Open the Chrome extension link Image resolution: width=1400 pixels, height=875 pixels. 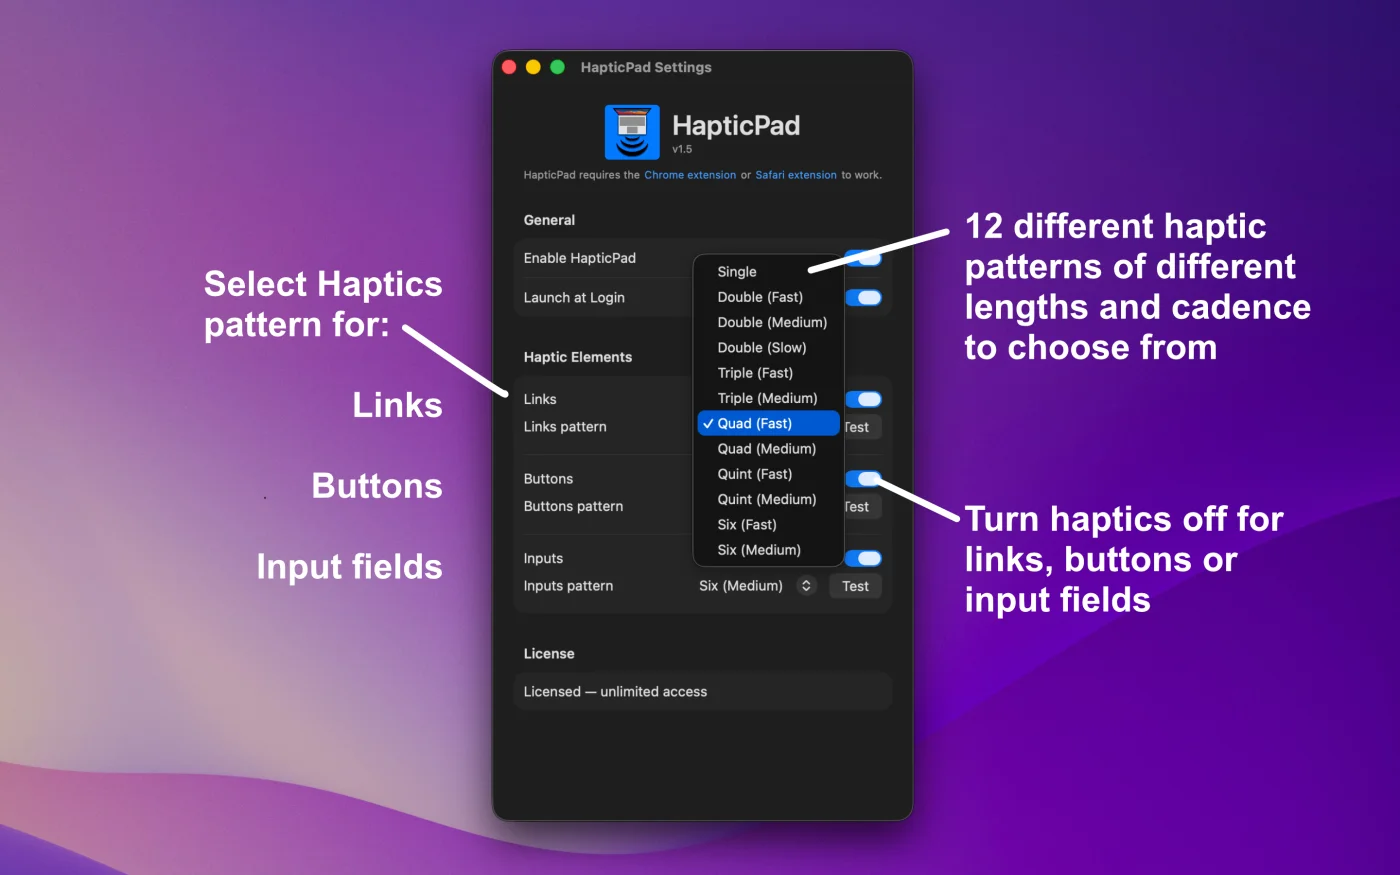click(690, 175)
